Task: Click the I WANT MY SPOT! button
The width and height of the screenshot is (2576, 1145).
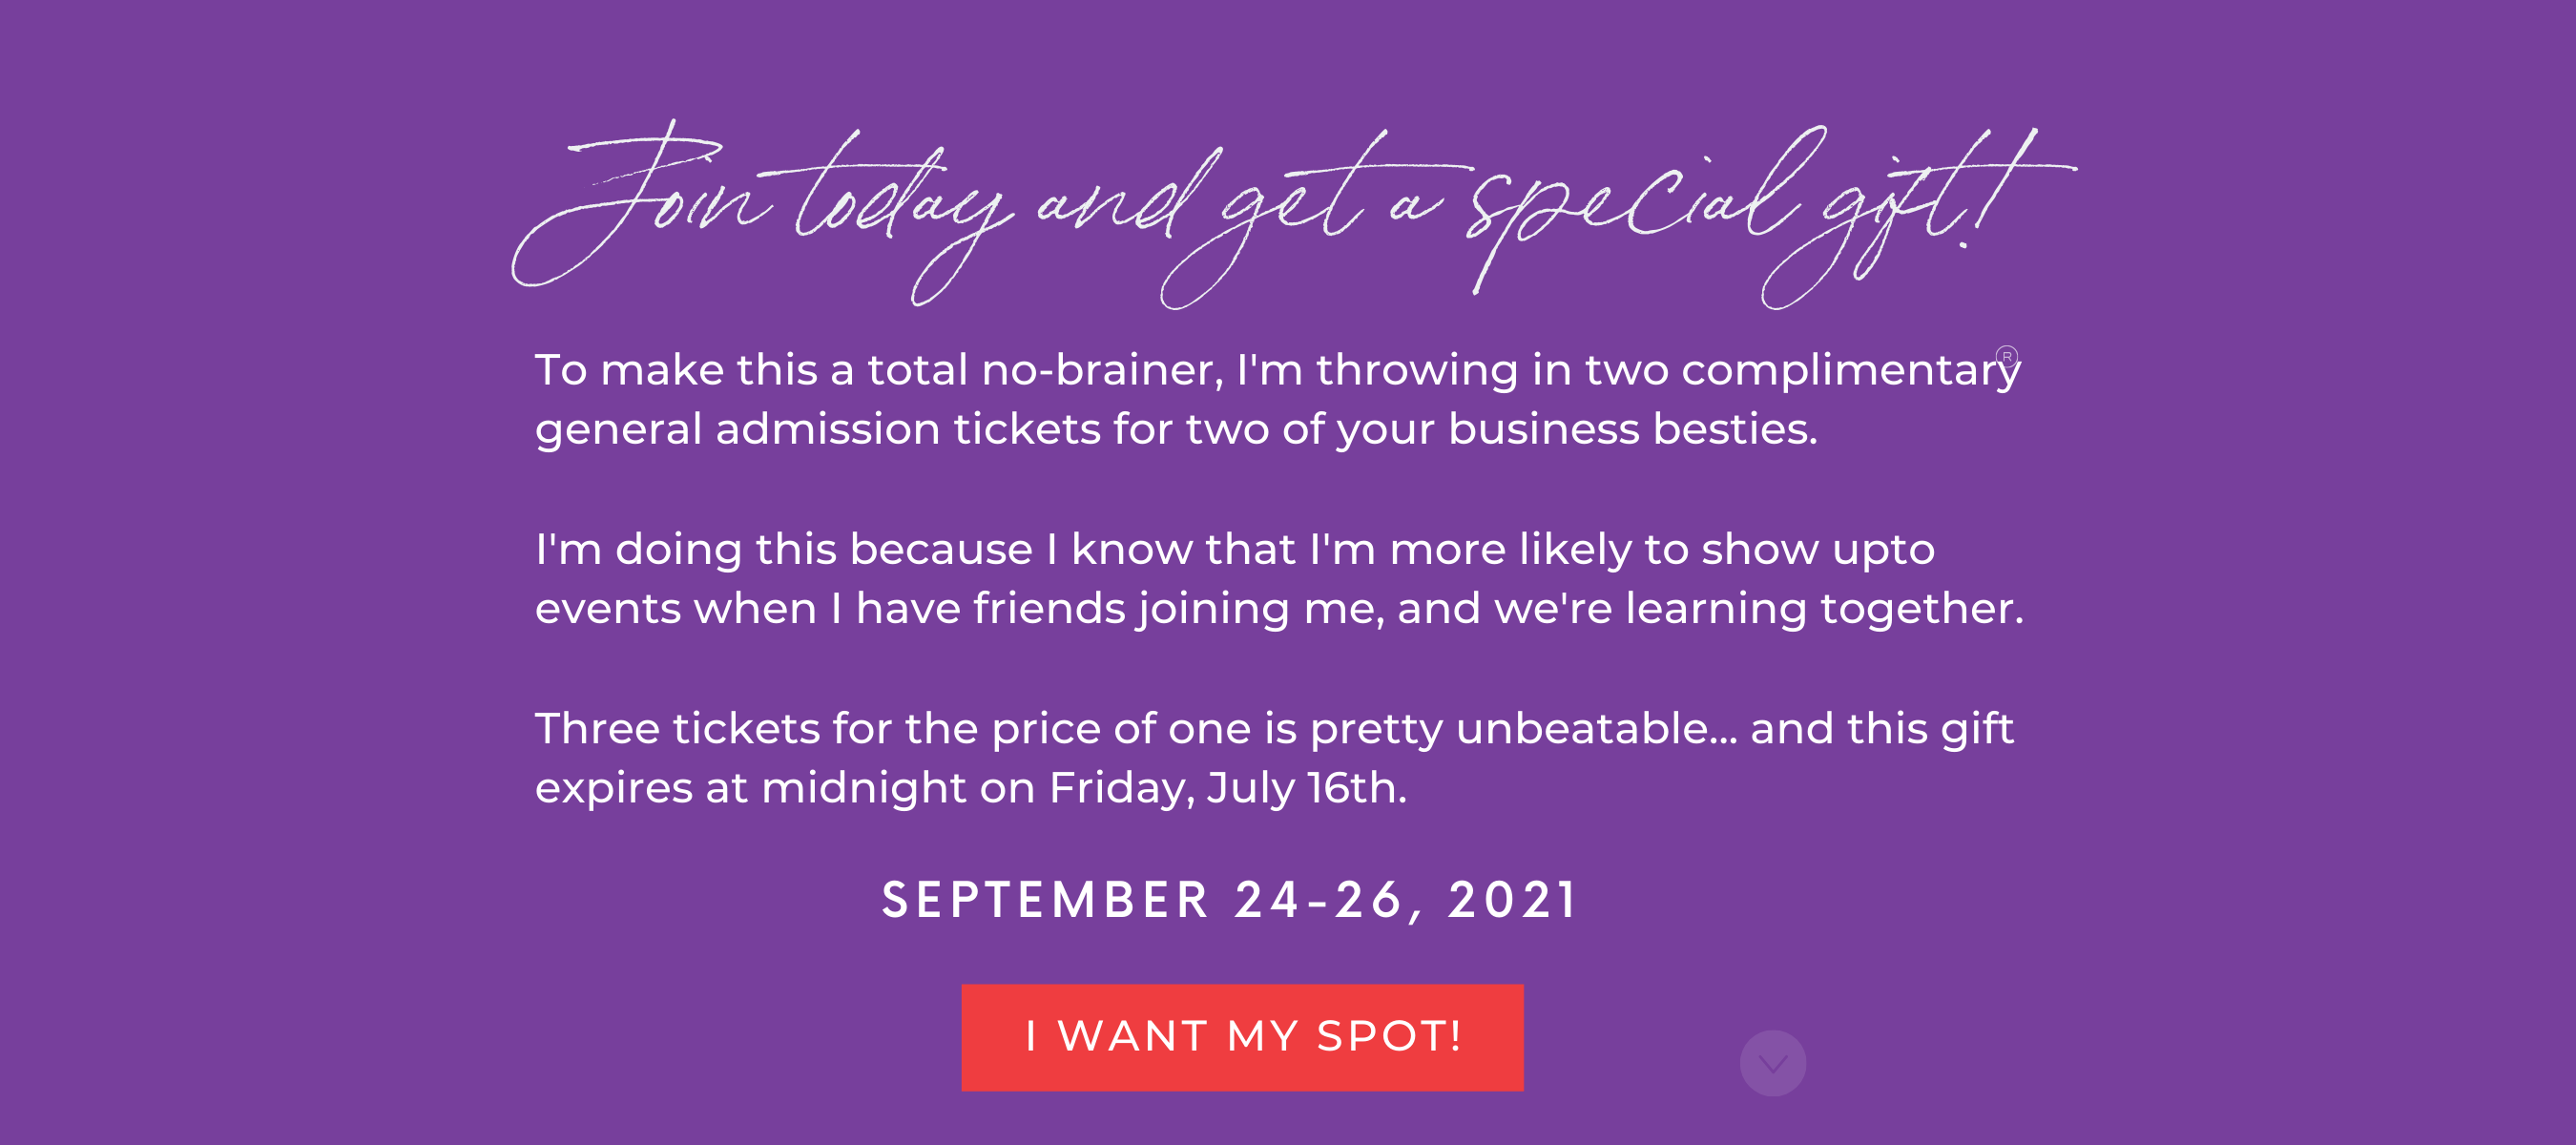Action: [1242, 1037]
